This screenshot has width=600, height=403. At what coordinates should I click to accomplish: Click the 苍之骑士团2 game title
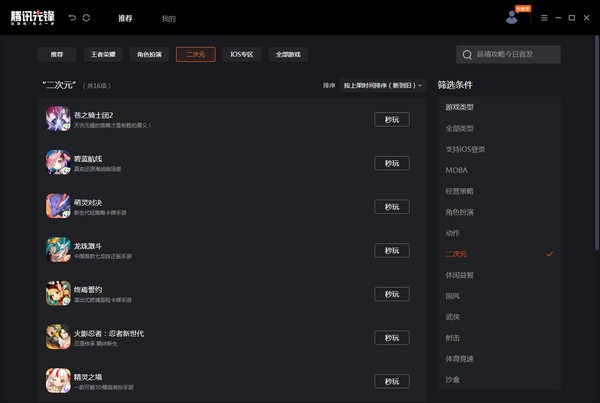click(93, 115)
